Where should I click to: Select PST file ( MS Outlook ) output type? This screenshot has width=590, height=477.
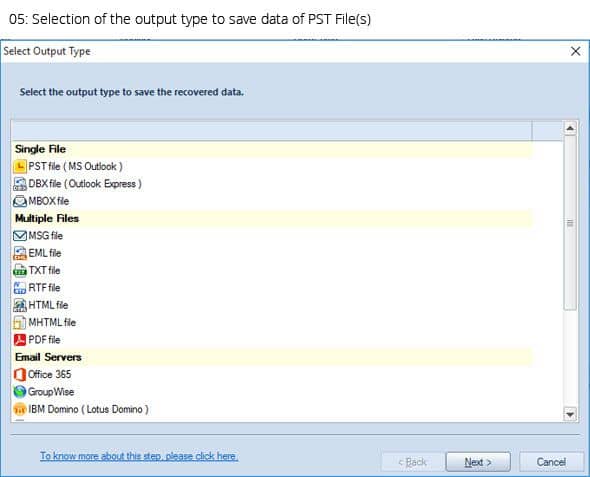(x=75, y=166)
